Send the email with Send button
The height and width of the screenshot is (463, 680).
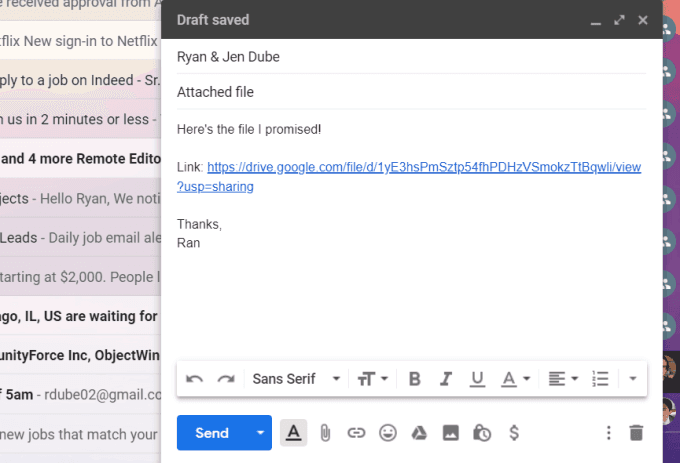212,433
